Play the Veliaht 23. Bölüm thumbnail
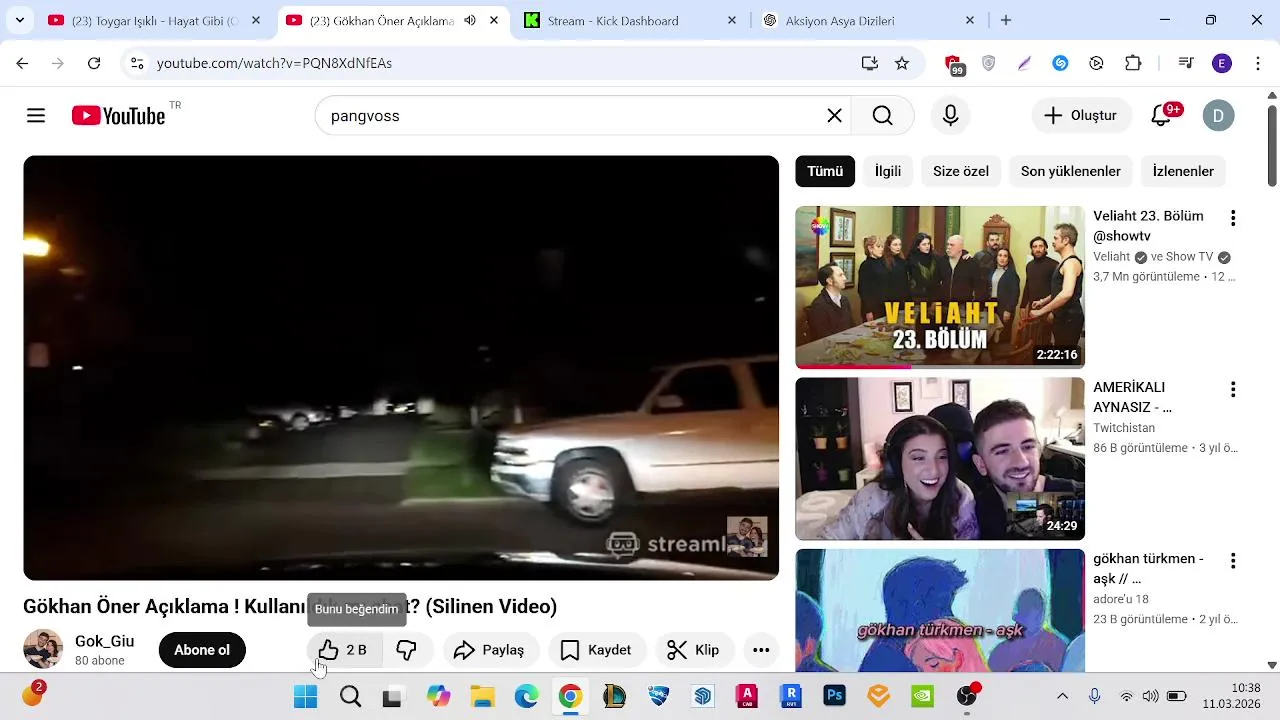This screenshot has width=1280, height=720. [940, 287]
